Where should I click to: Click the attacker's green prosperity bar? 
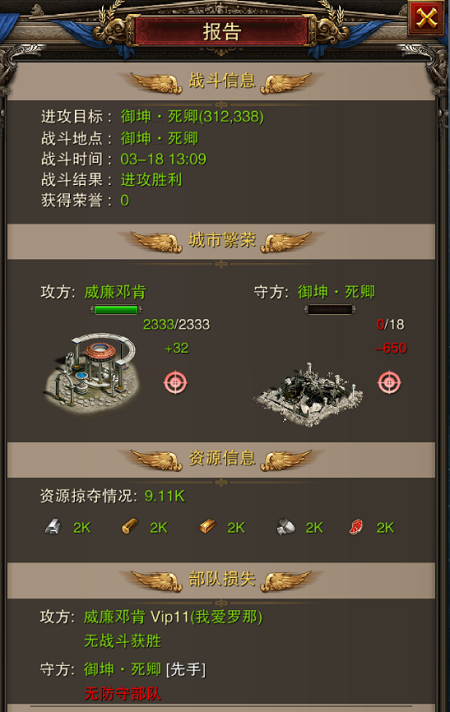click(116, 310)
